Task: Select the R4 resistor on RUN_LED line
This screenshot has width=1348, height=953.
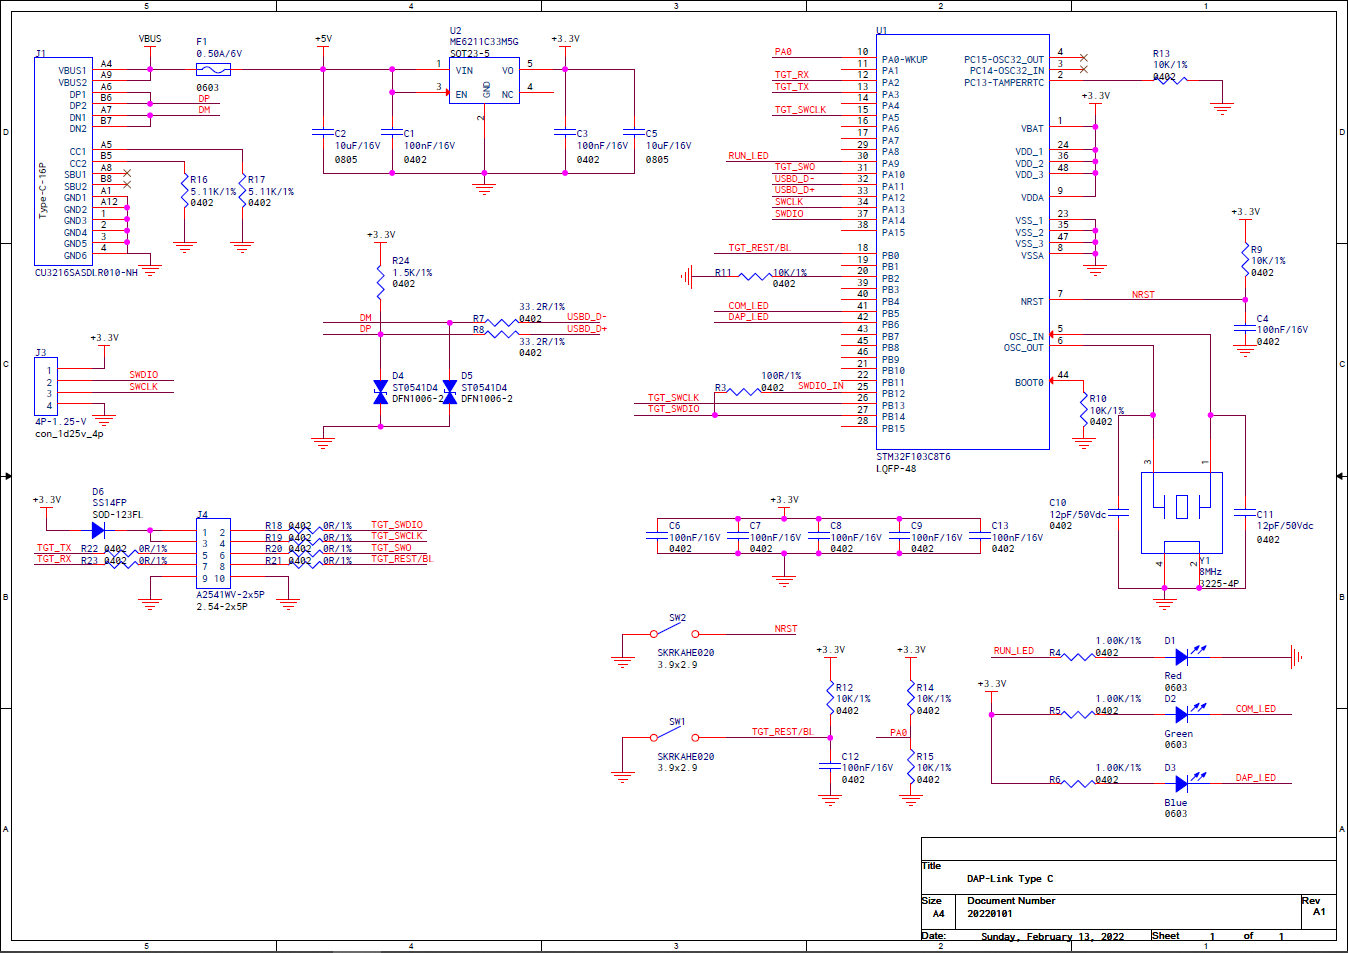Action: click(1078, 657)
